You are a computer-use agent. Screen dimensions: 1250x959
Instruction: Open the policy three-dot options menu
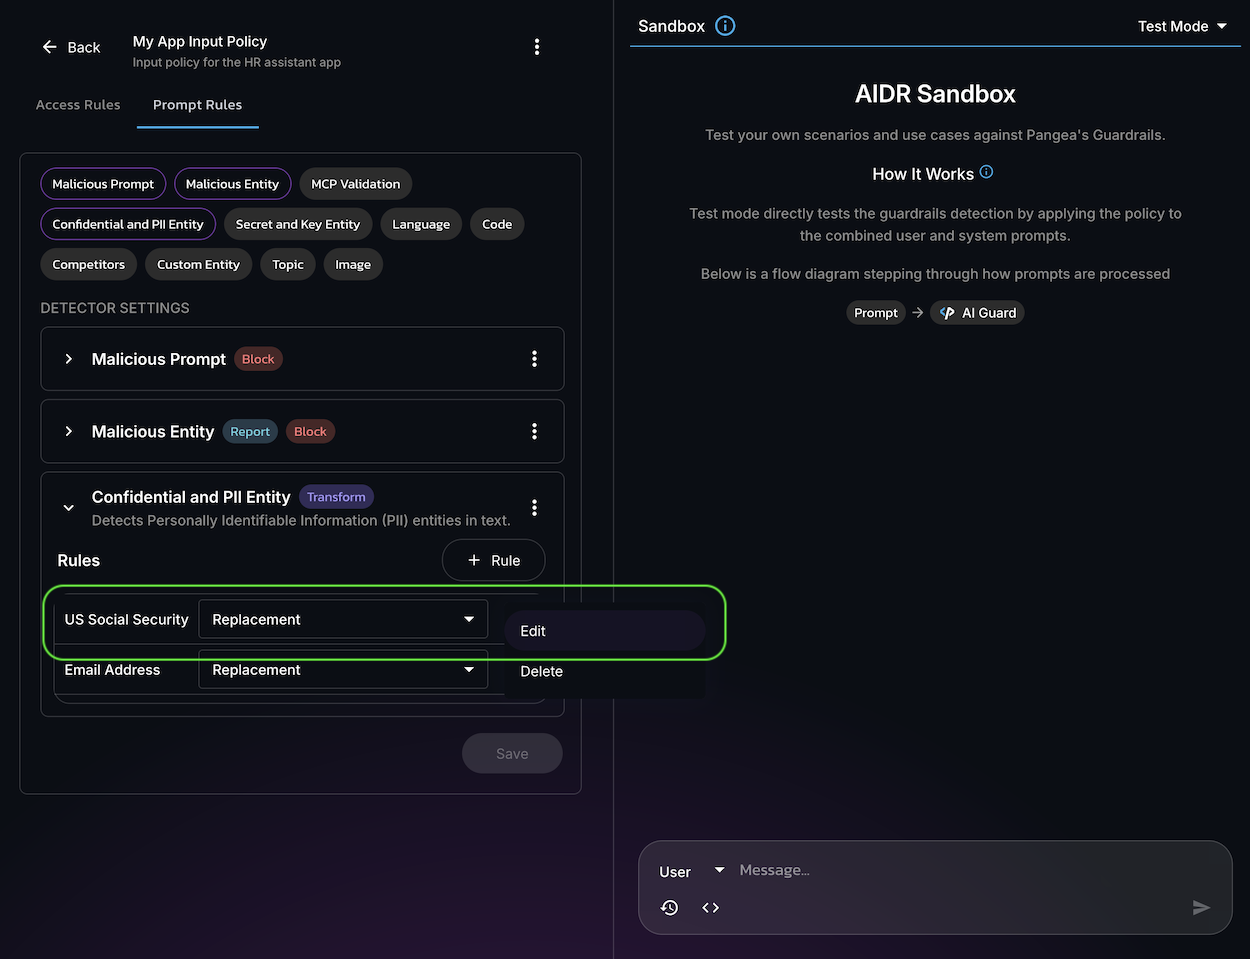(537, 47)
